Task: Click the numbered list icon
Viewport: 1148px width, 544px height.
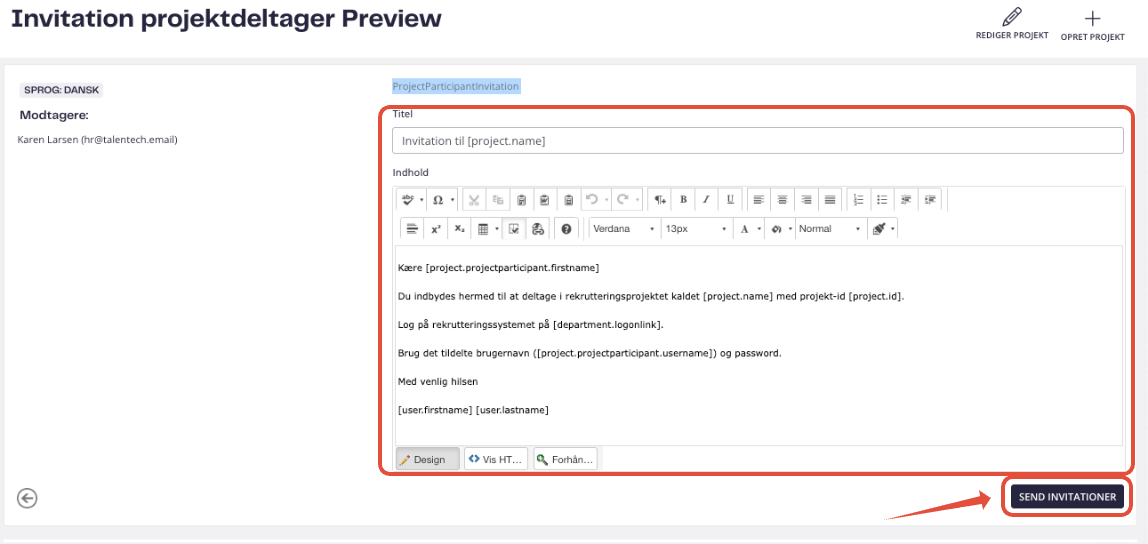Action: tap(859, 199)
